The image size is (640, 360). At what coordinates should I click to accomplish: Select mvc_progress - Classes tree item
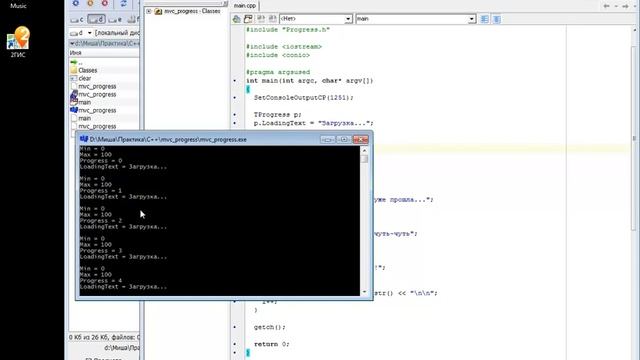(192, 11)
